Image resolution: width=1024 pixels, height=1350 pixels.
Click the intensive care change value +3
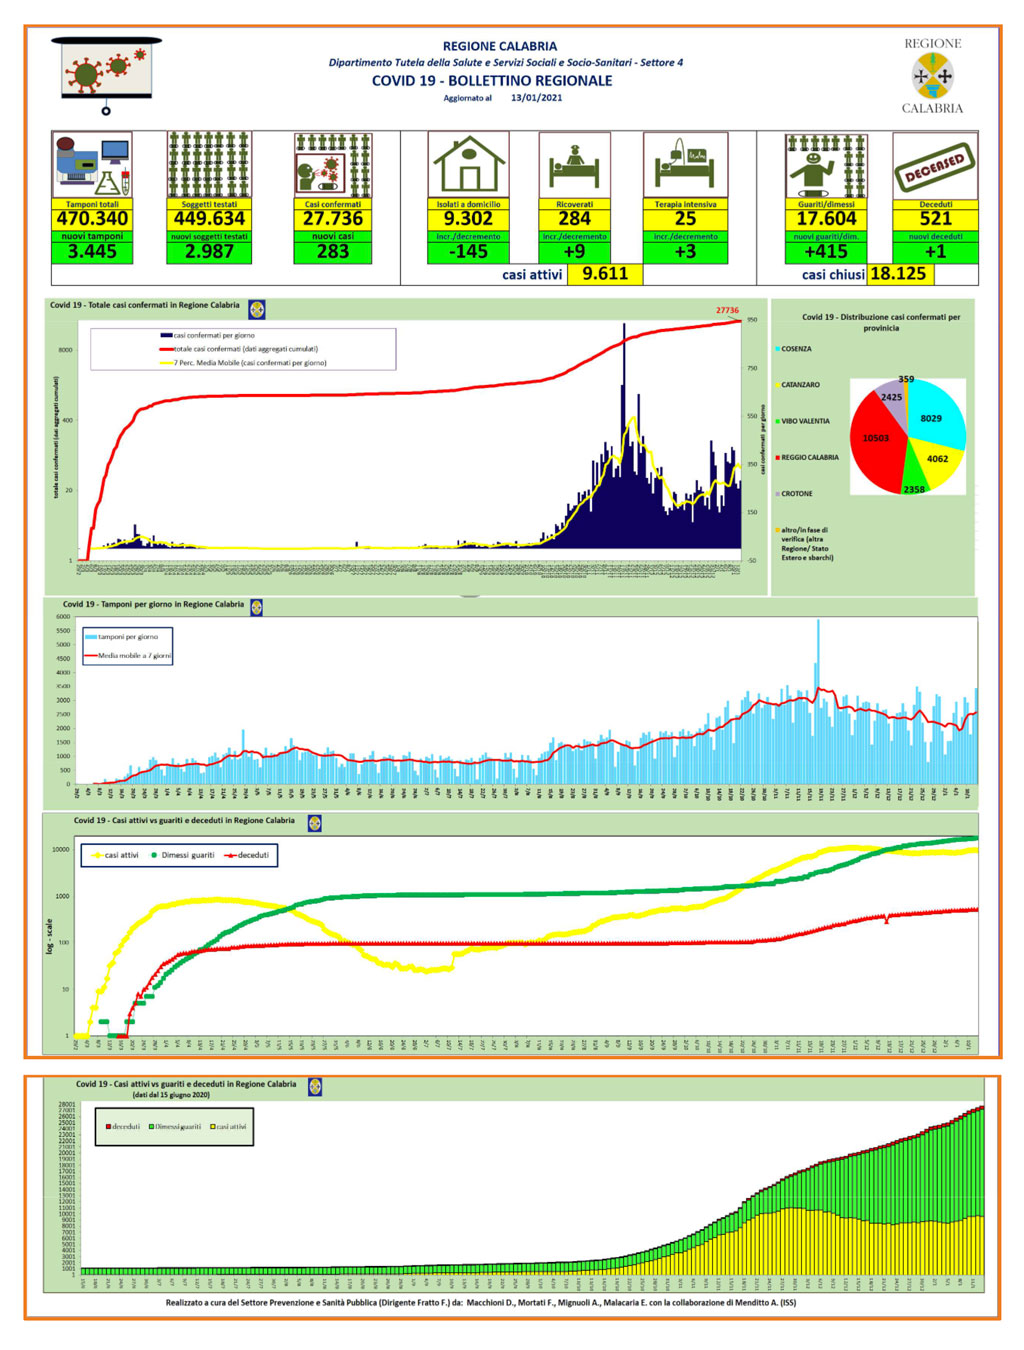(x=685, y=252)
